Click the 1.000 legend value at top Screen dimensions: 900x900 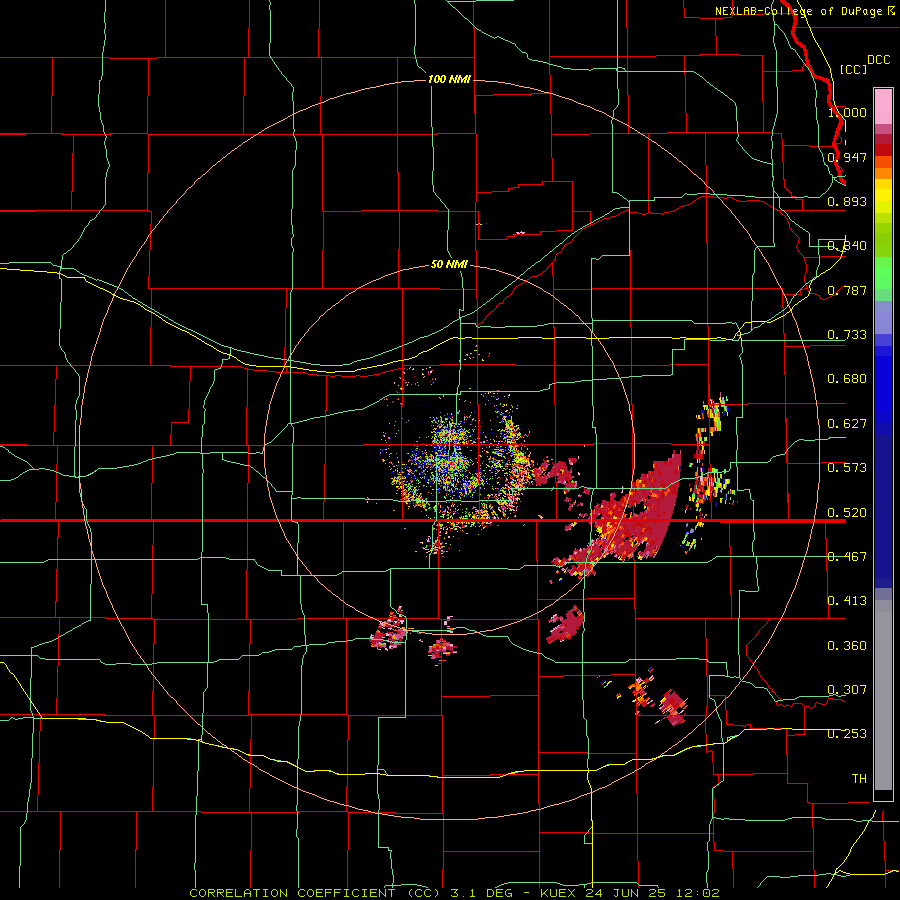[x=847, y=113]
